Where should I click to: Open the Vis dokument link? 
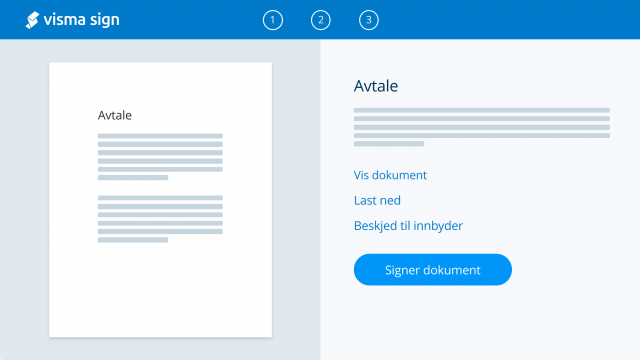(390, 175)
